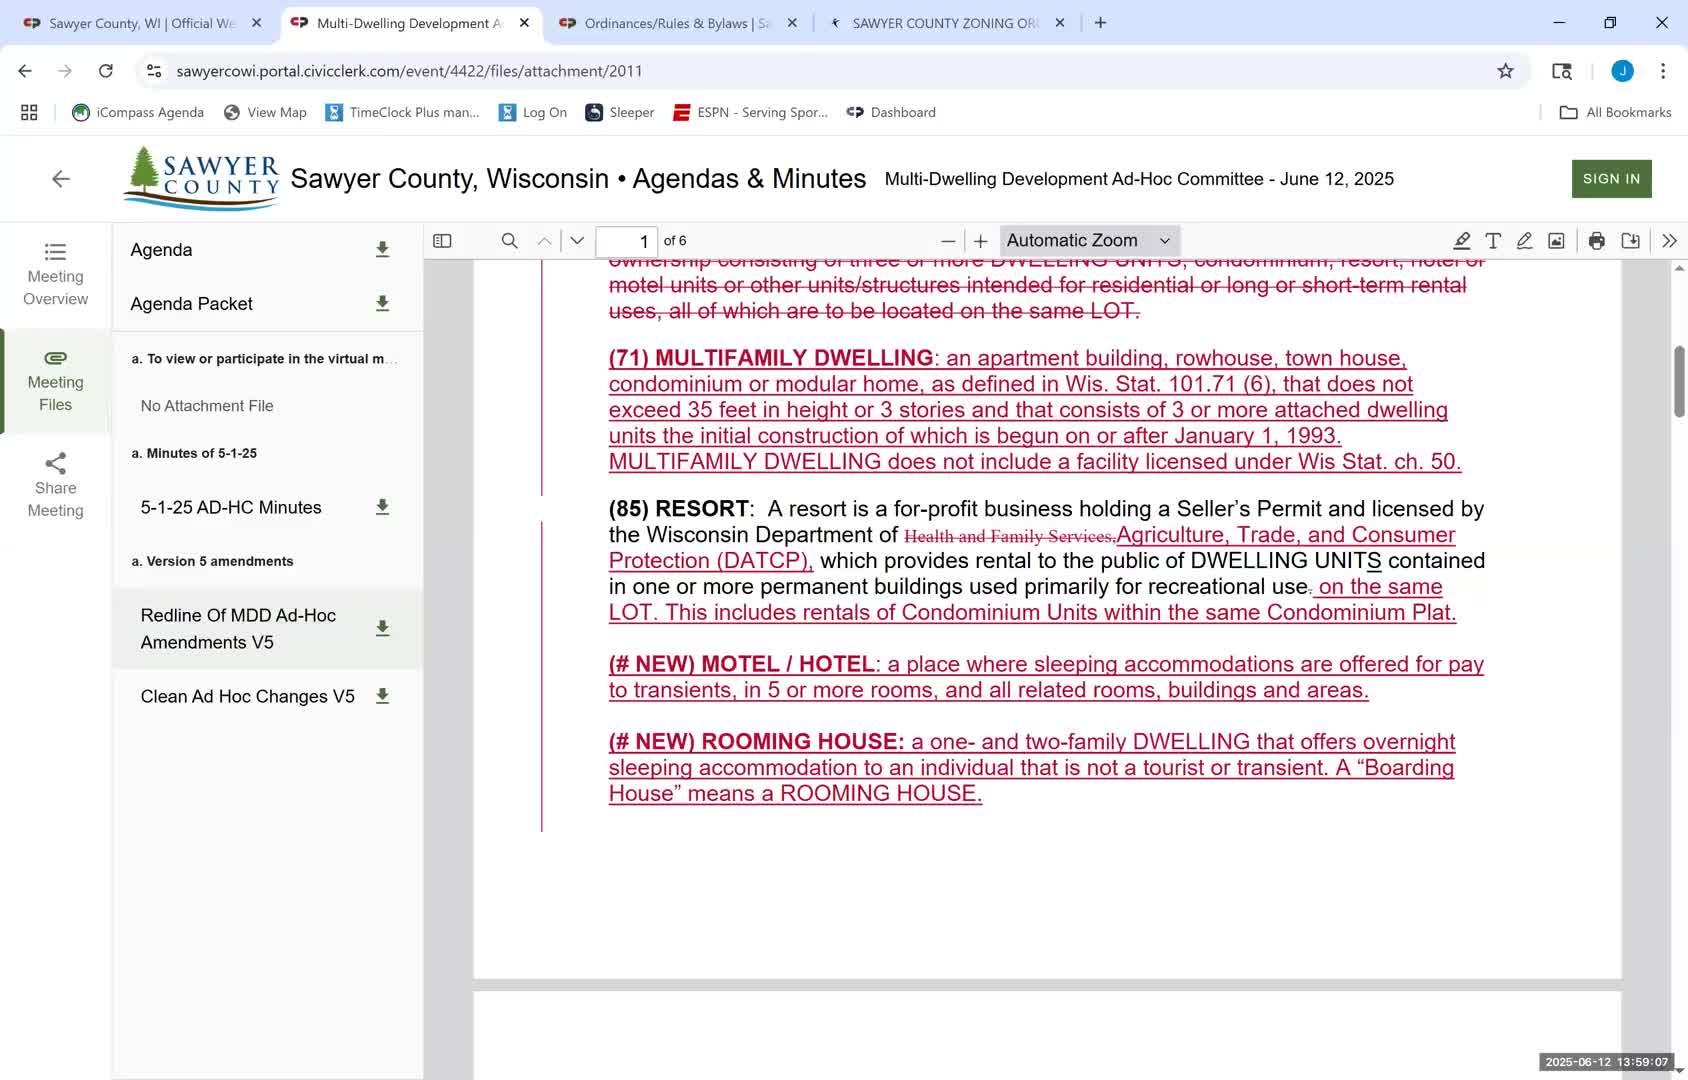Open the Meeting Overview tab
Viewport: 1688px width, 1080px height.
tap(56, 274)
